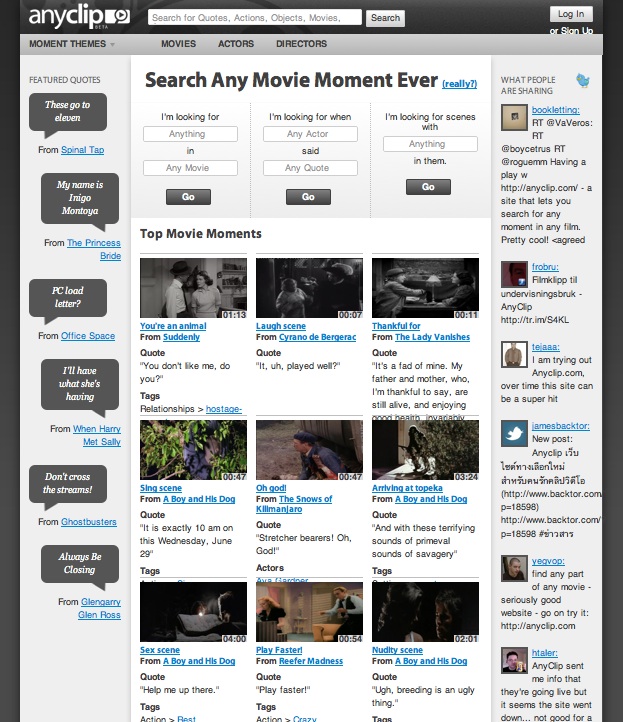Open the 'You're an animal' title link
Screen dimensions: 623x722
click(173, 326)
